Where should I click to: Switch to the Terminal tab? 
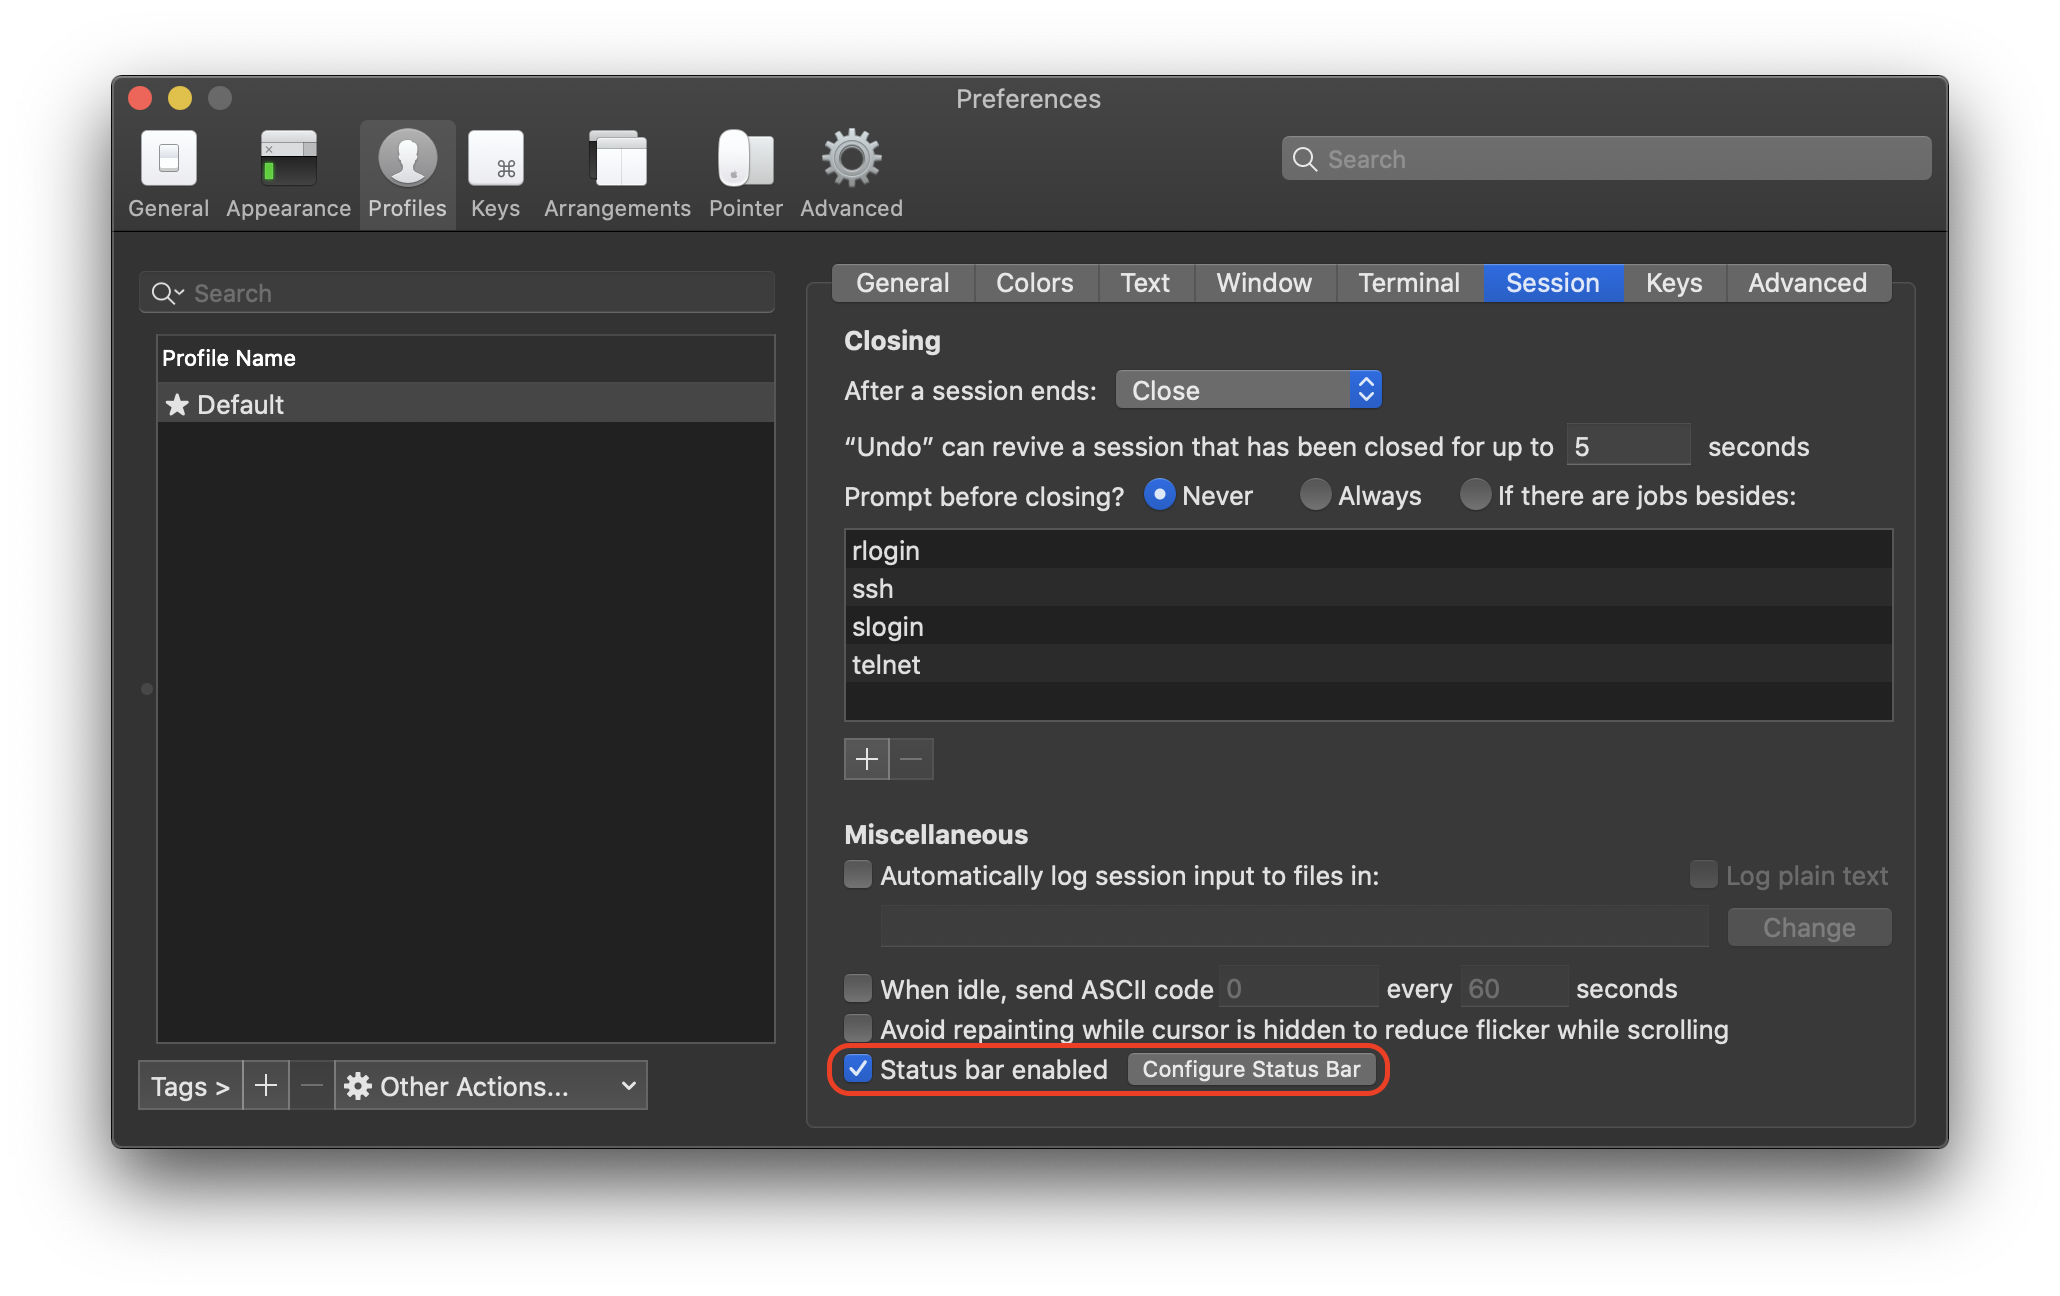point(1408,283)
